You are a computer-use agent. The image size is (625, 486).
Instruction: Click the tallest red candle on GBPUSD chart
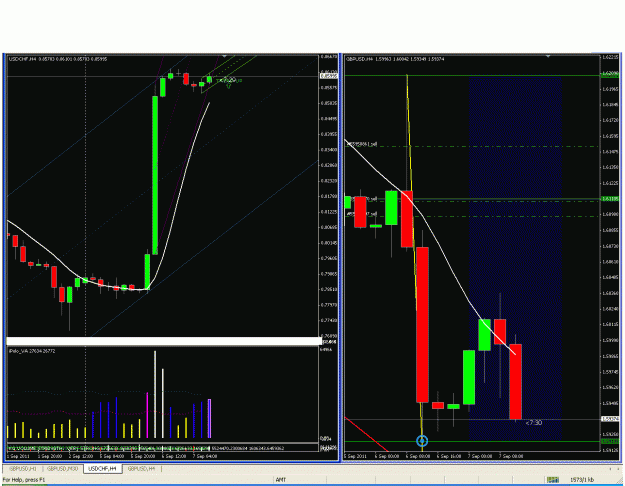[423, 325]
